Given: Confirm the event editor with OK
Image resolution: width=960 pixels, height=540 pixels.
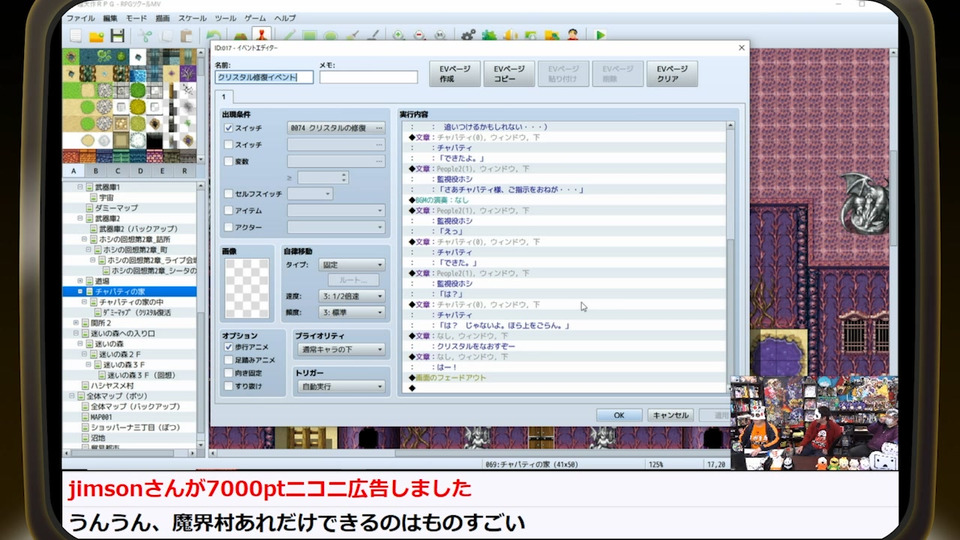Looking at the screenshot, I should pos(619,415).
